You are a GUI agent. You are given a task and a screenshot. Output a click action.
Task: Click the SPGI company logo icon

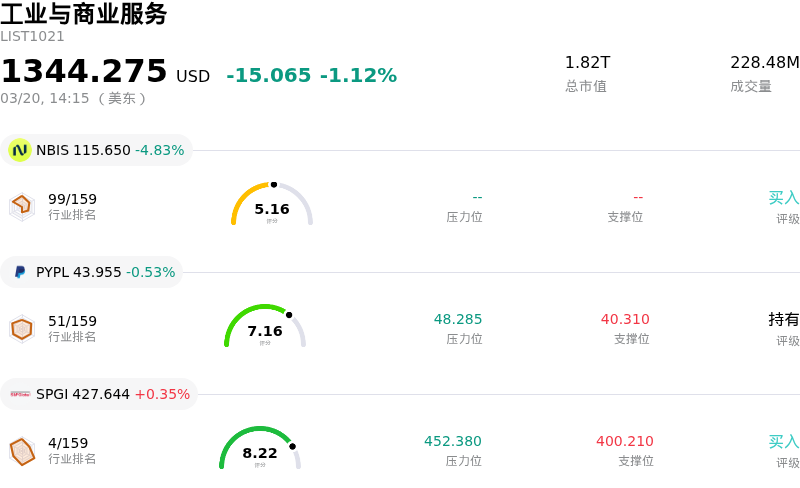[20, 394]
